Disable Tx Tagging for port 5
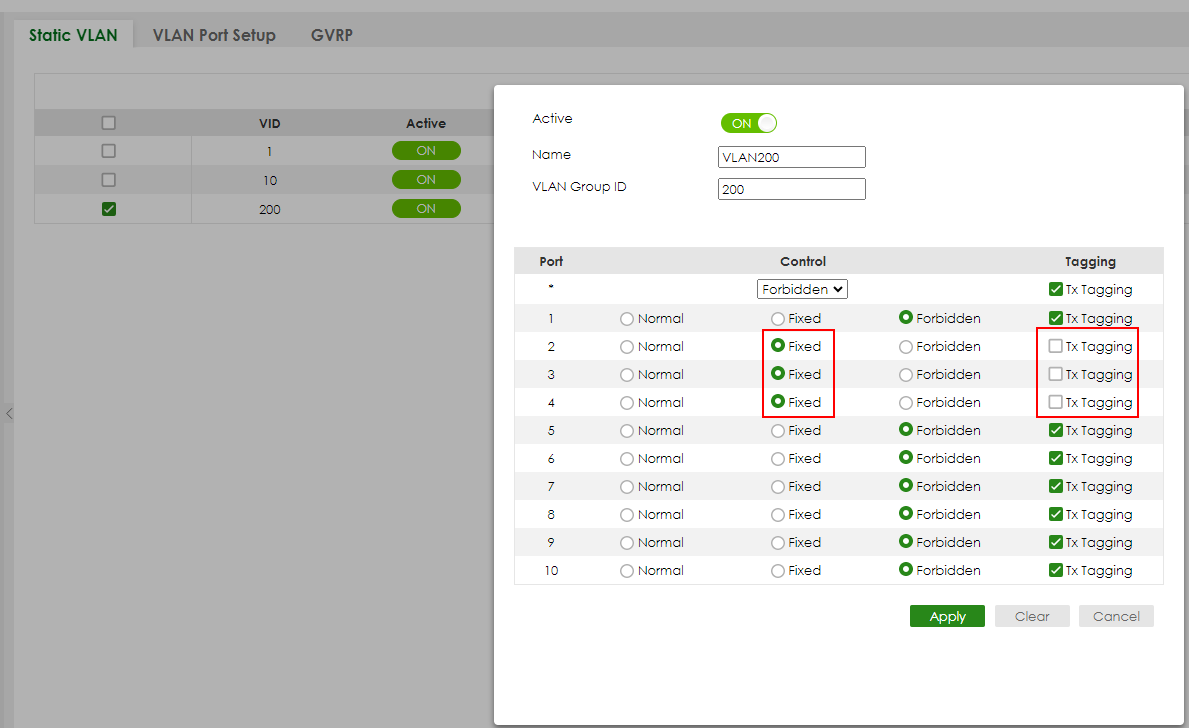Image resolution: width=1189 pixels, height=728 pixels. click(1056, 430)
